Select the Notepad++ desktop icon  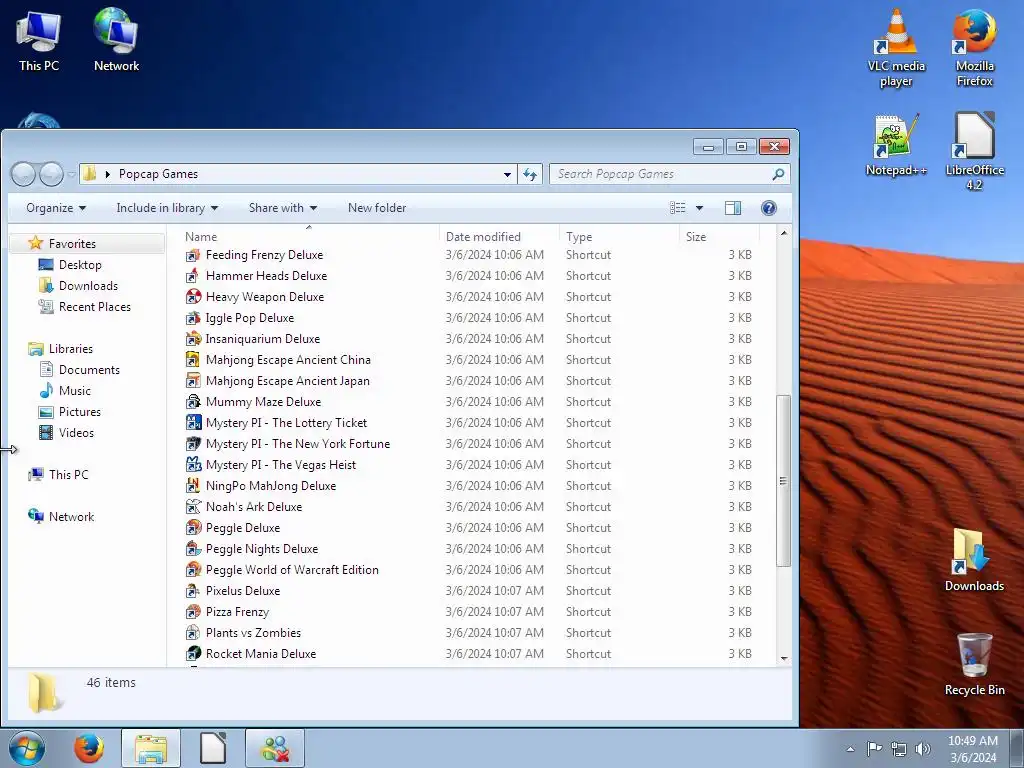pos(895,145)
